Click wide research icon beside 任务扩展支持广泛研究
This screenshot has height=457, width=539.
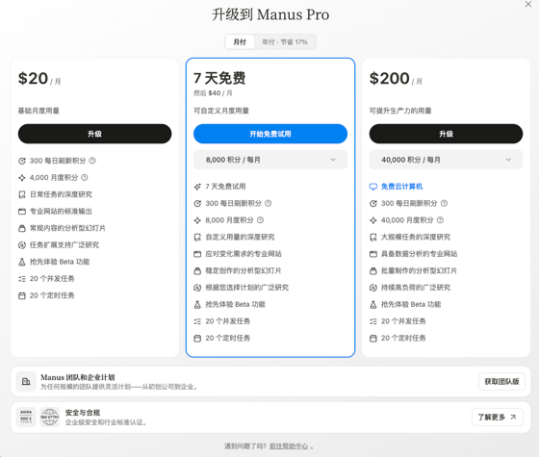(22, 245)
